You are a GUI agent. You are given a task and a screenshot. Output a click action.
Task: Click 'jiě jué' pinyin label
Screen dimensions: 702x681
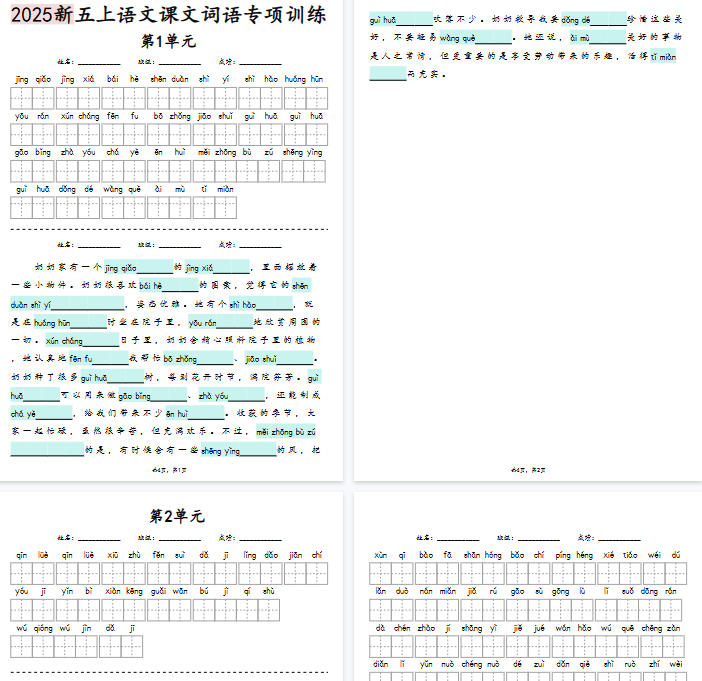click(x=528, y=628)
